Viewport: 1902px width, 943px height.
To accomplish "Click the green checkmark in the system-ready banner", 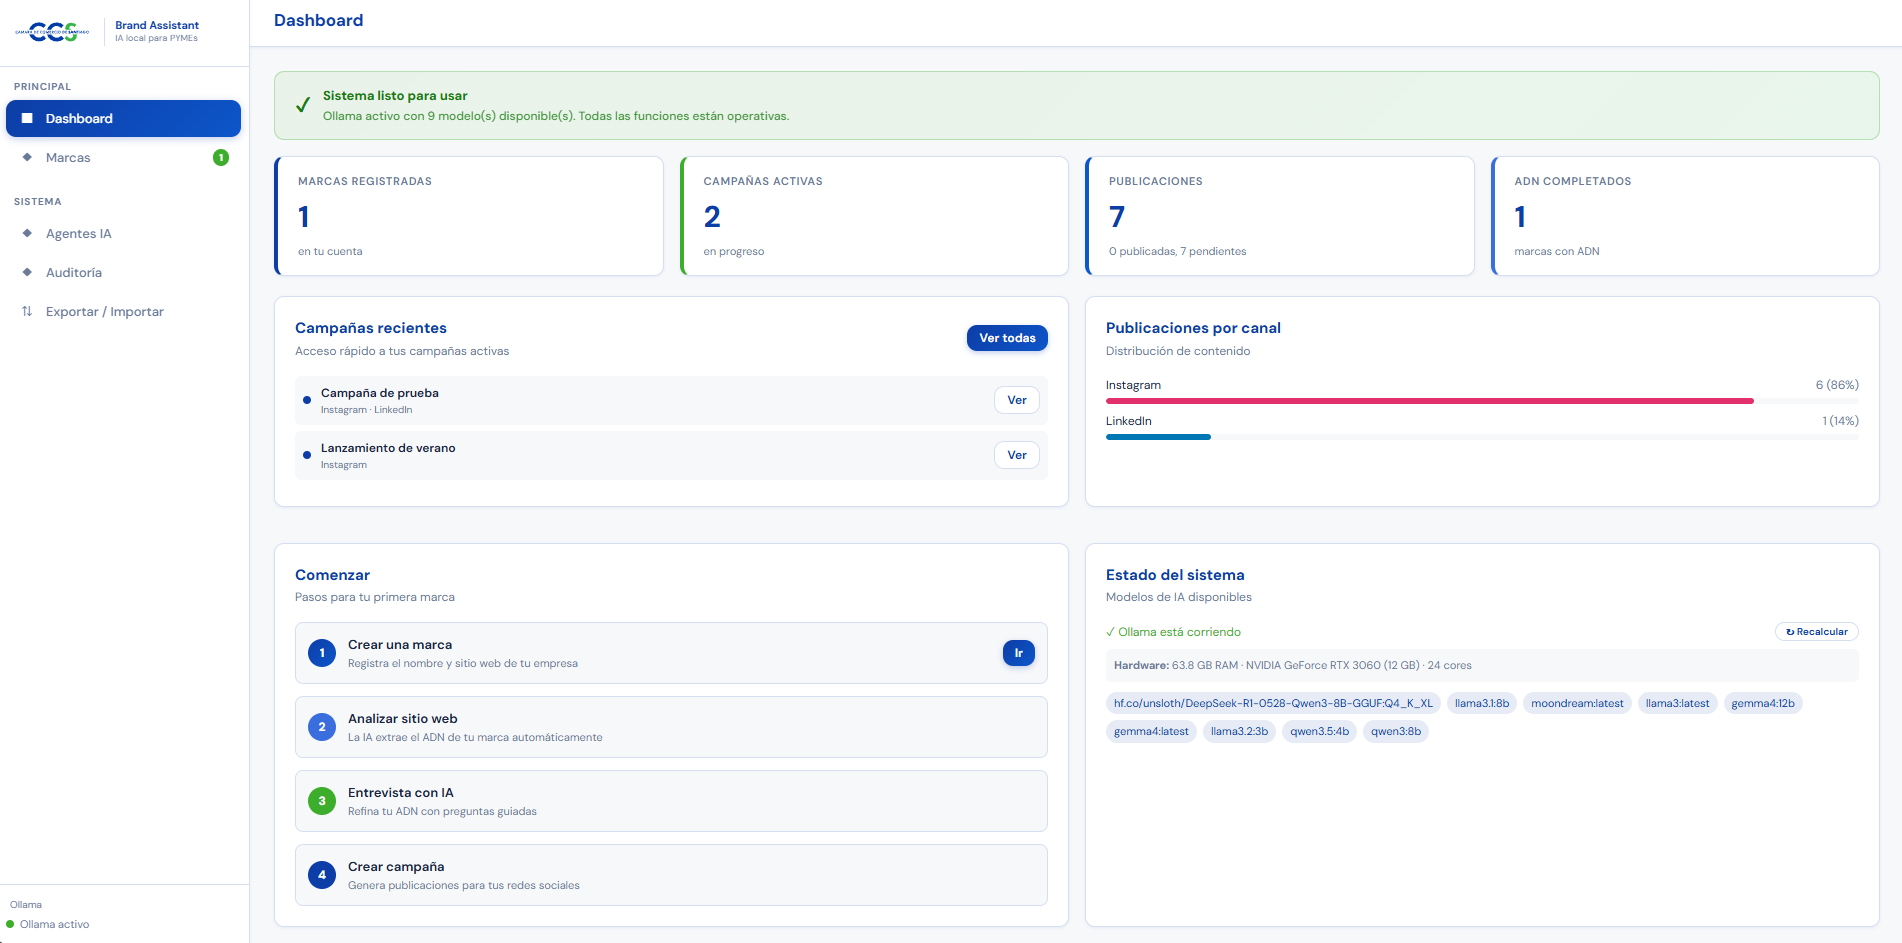I will coord(303,105).
